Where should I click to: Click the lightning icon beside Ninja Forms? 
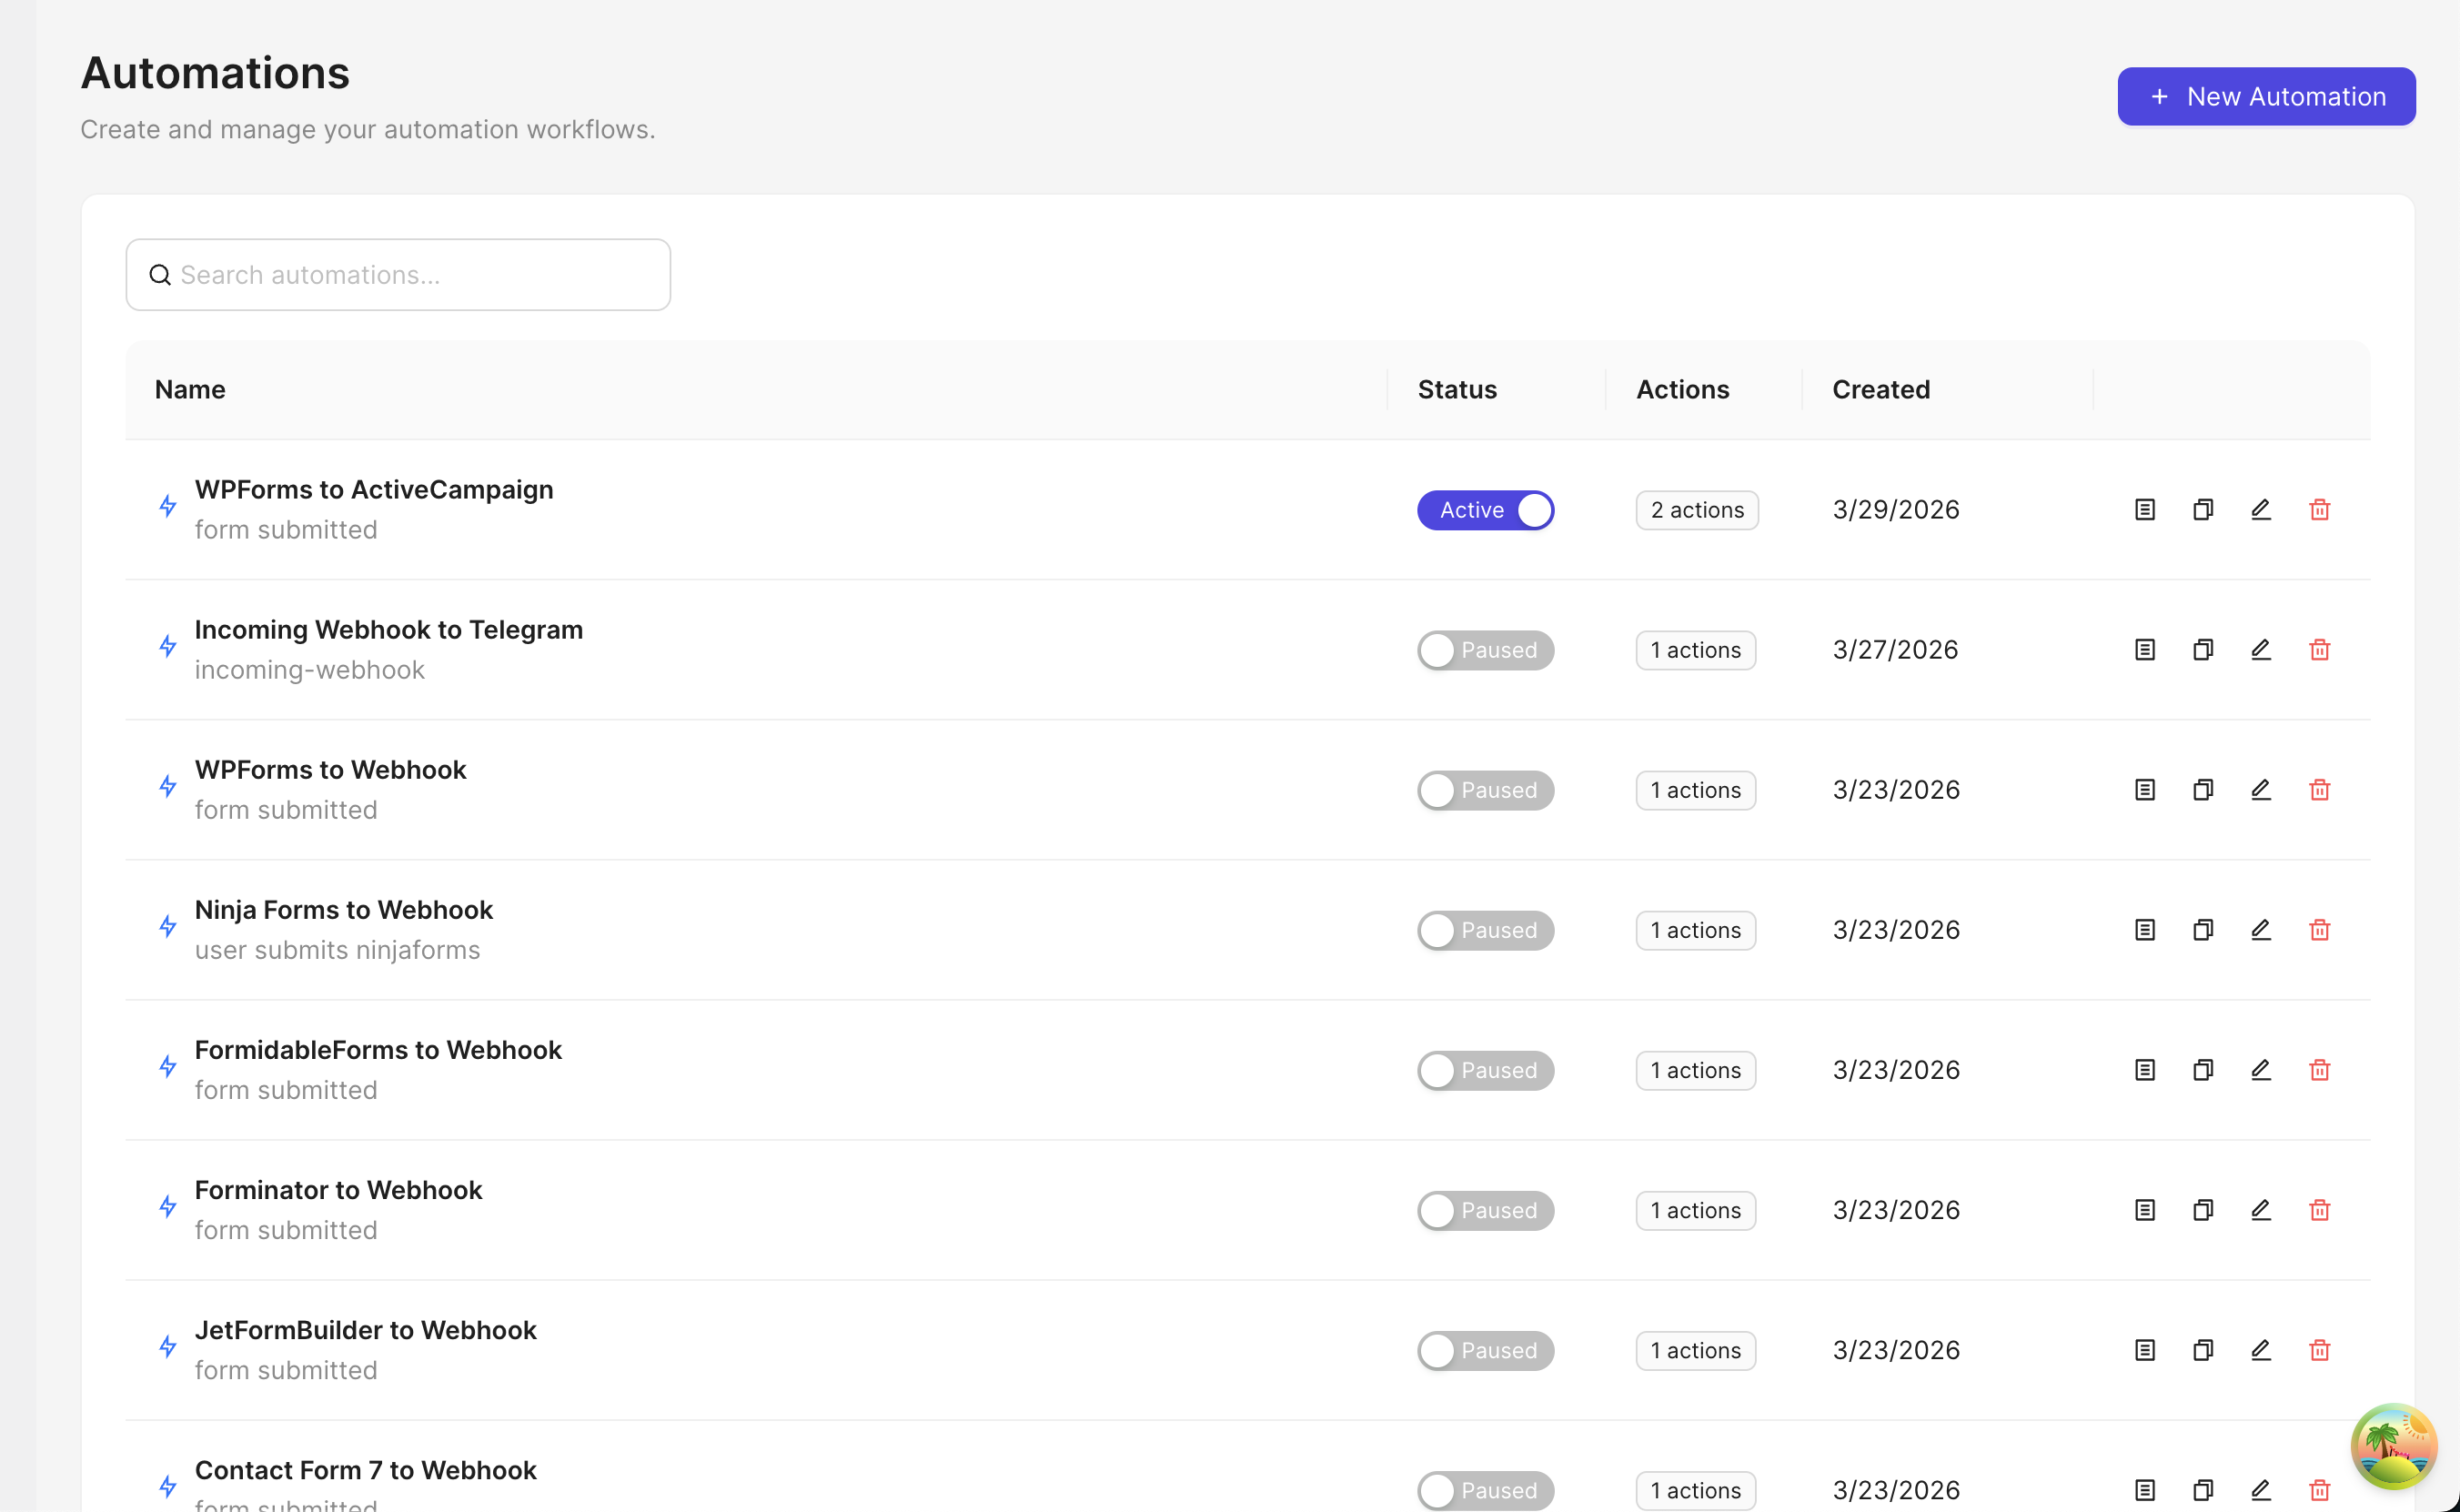pos(168,927)
